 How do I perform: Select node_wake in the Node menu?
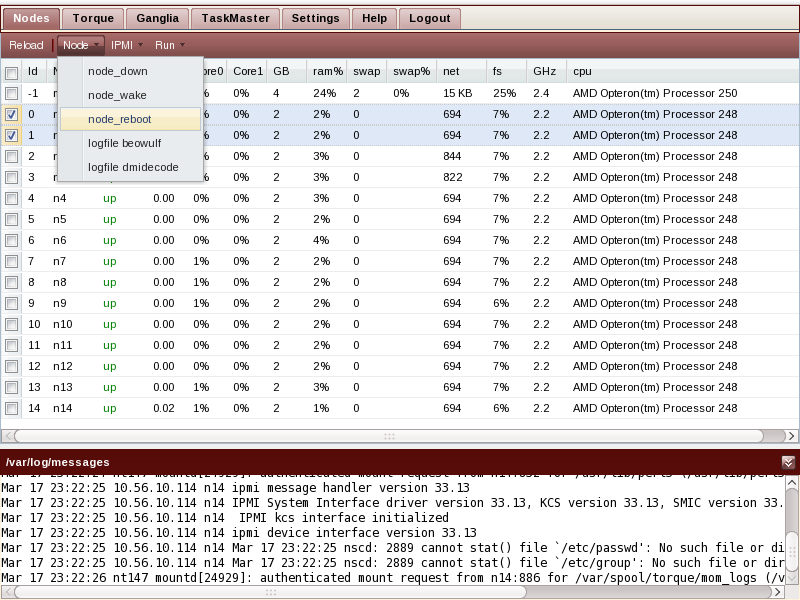tap(130, 95)
